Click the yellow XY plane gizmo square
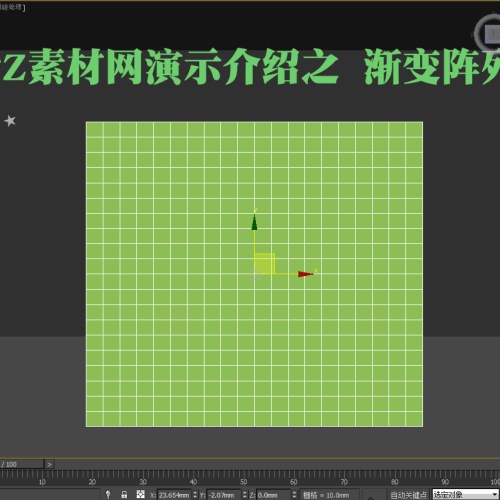500x500 pixels. (x=265, y=263)
